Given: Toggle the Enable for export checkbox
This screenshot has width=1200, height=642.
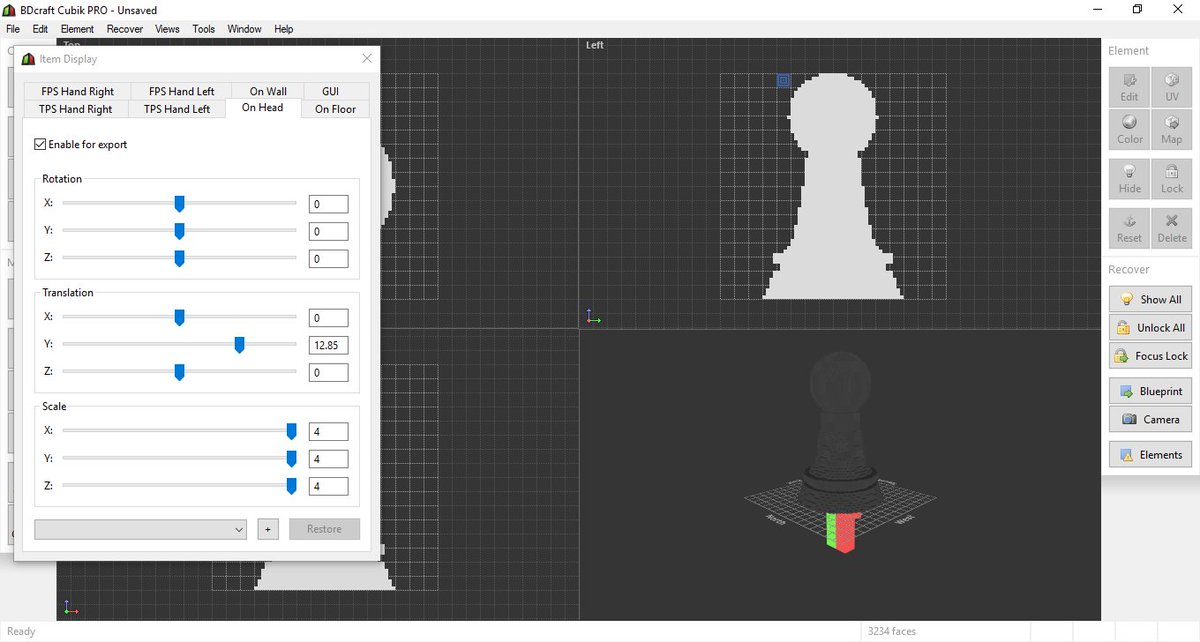Looking at the screenshot, I should coord(40,144).
